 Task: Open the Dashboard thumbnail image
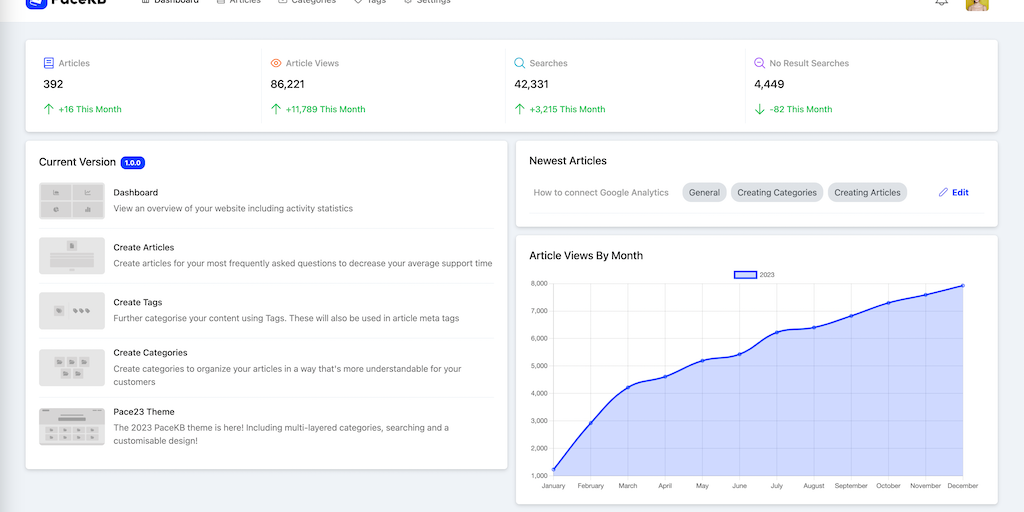72,201
